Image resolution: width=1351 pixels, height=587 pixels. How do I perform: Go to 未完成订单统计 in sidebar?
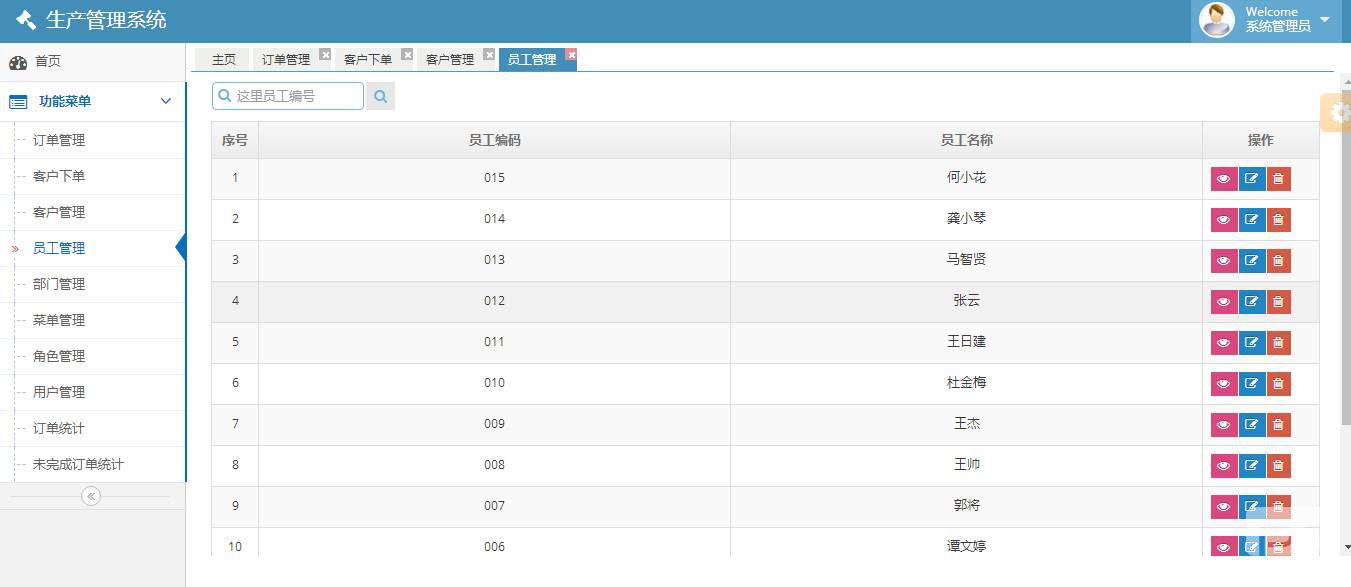tap(78, 464)
